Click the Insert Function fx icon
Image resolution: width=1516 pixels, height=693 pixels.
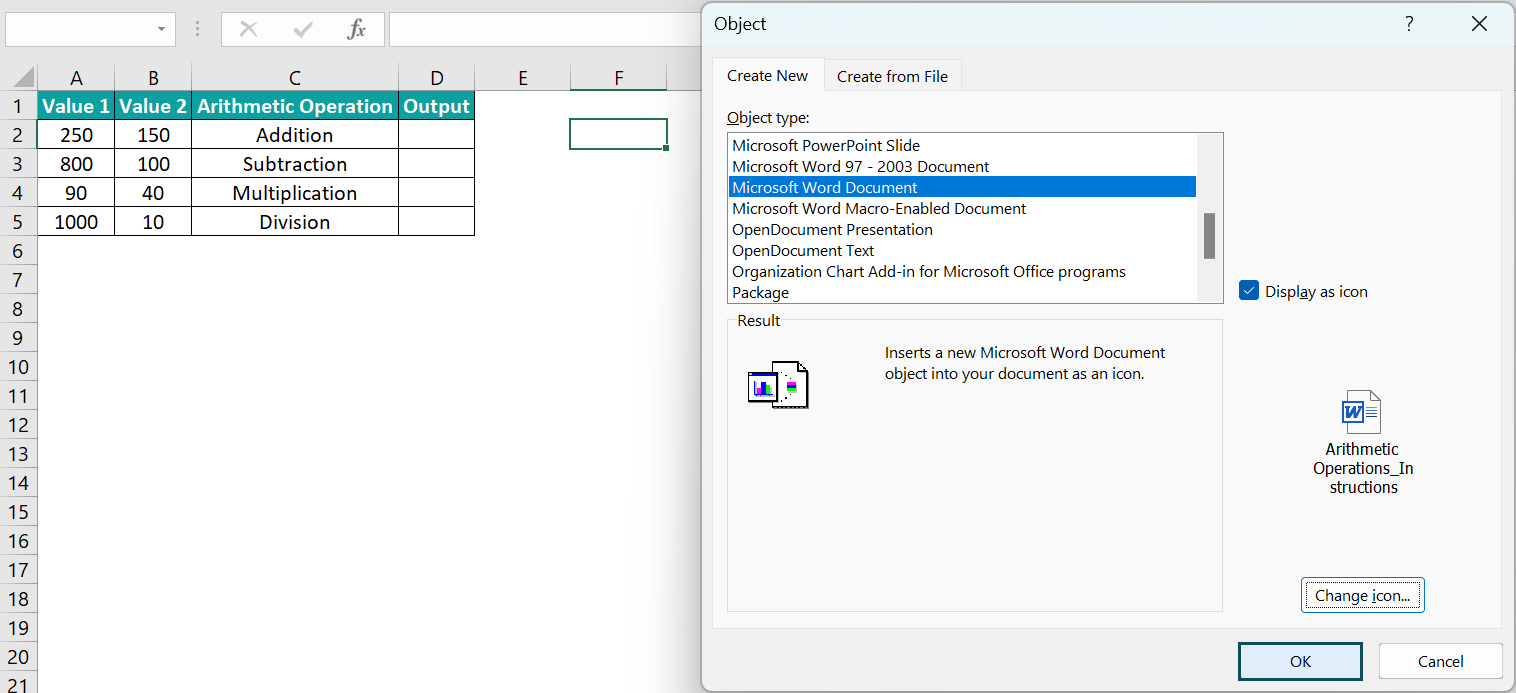click(356, 30)
